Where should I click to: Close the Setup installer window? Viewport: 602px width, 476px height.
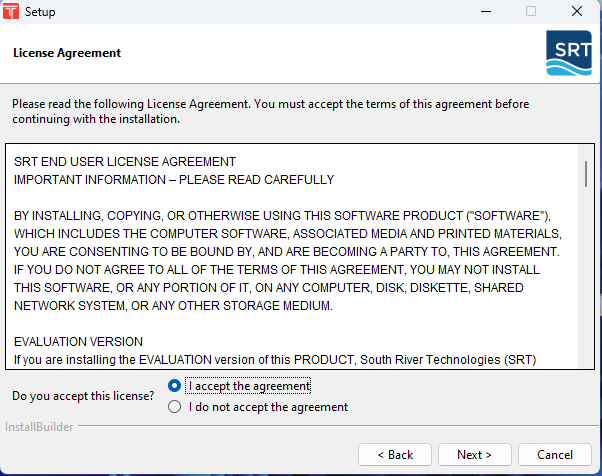[577, 12]
